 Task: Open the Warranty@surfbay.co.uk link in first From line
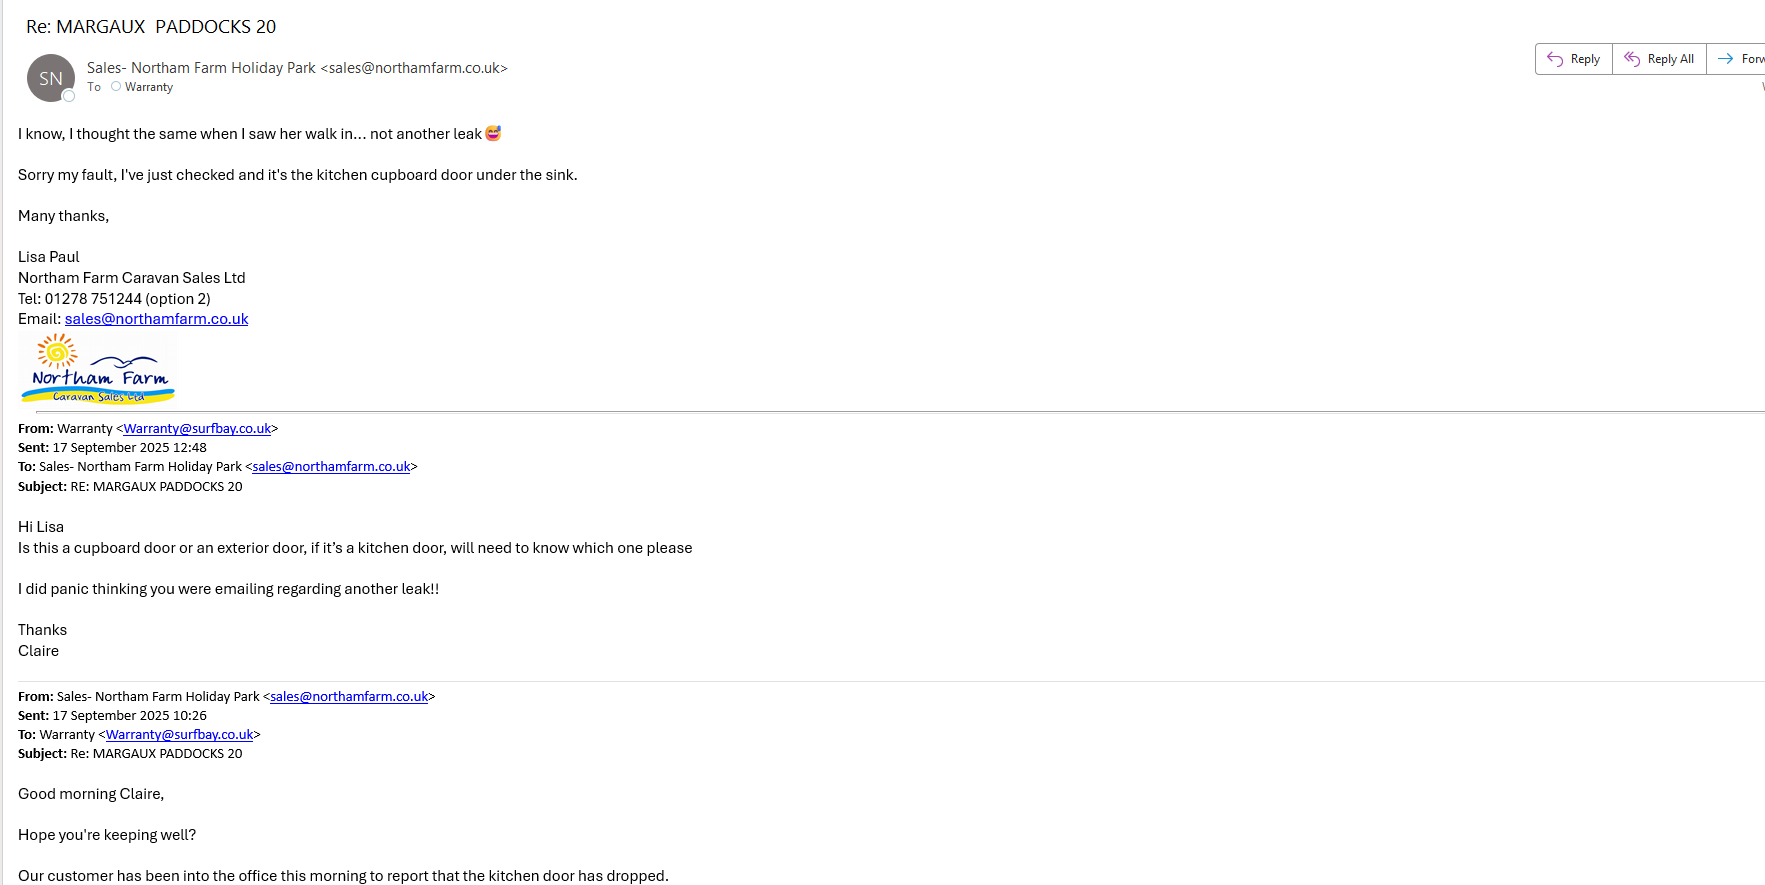tap(197, 428)
